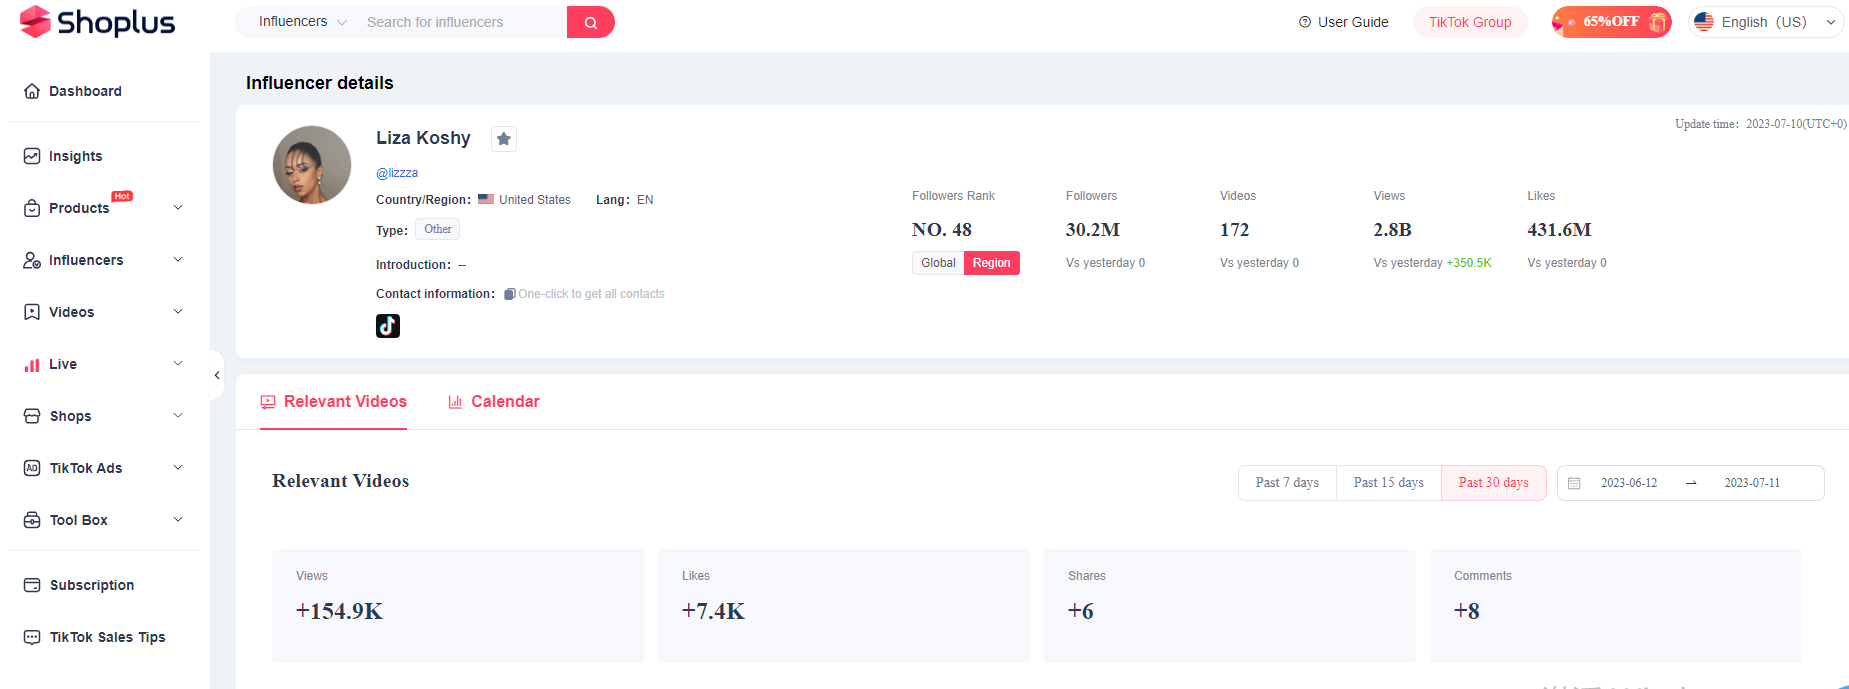Open the @lizzza profile link

pyautogui.click(x=397, y=173)
